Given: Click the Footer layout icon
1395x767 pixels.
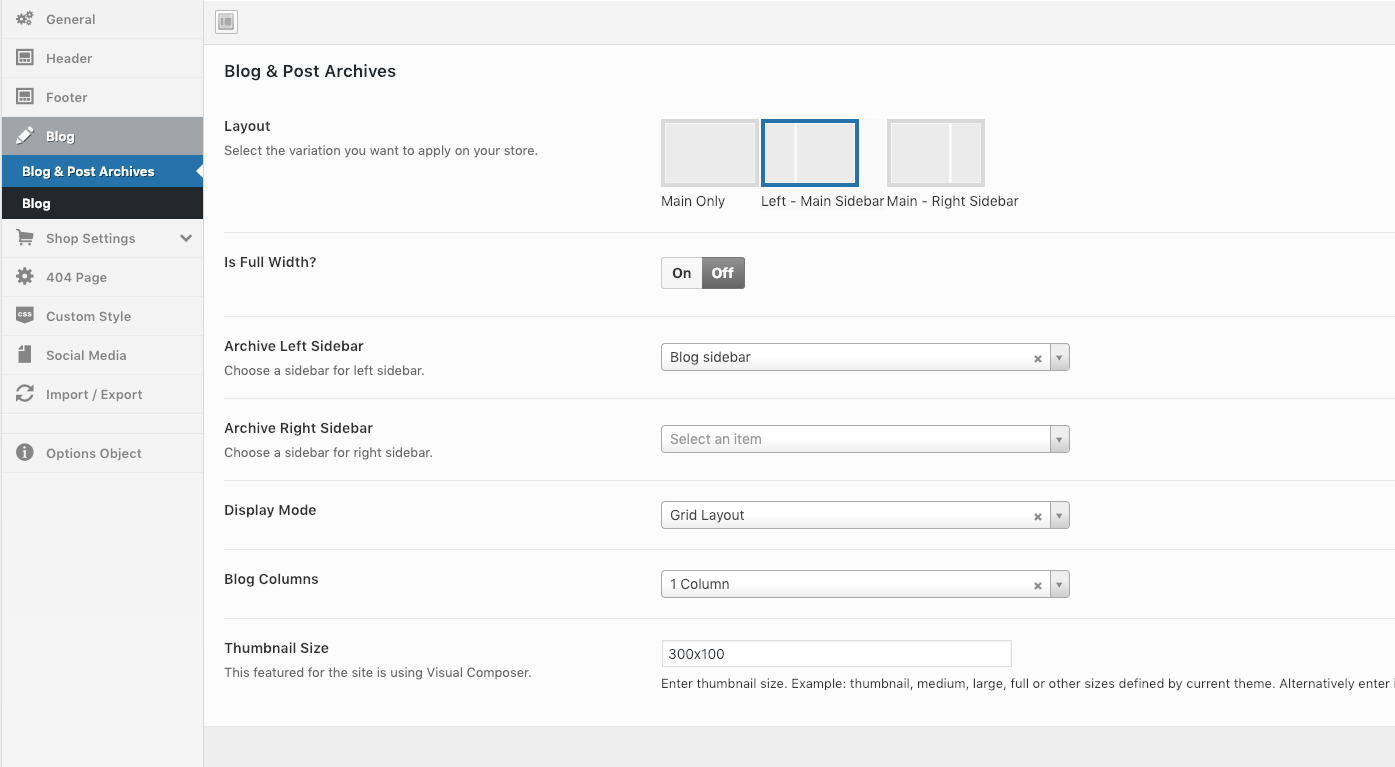Looking at the screenshot, I should pos(25,97).
